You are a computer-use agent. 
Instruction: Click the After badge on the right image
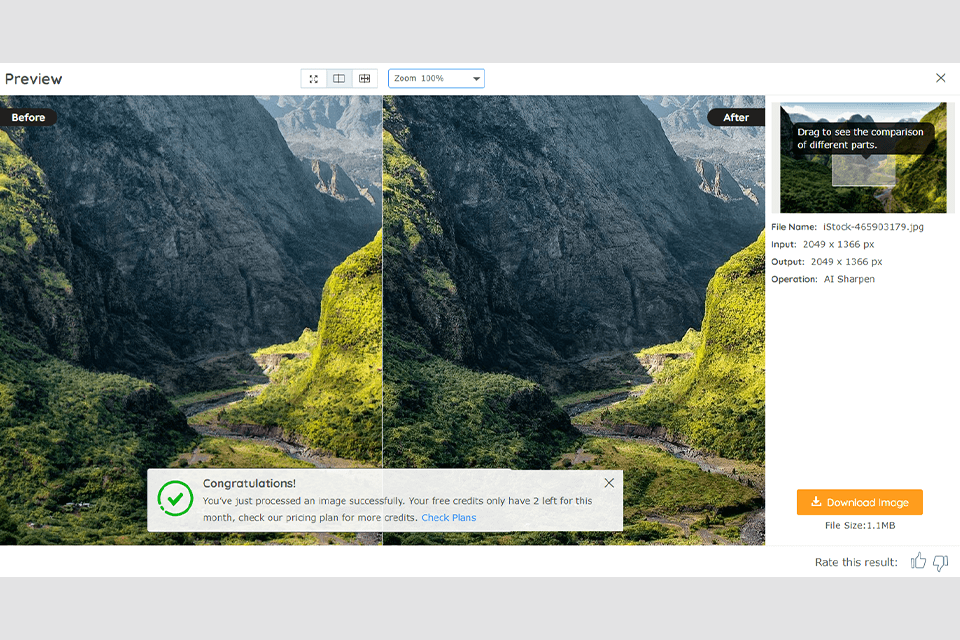tap(735, 117)
